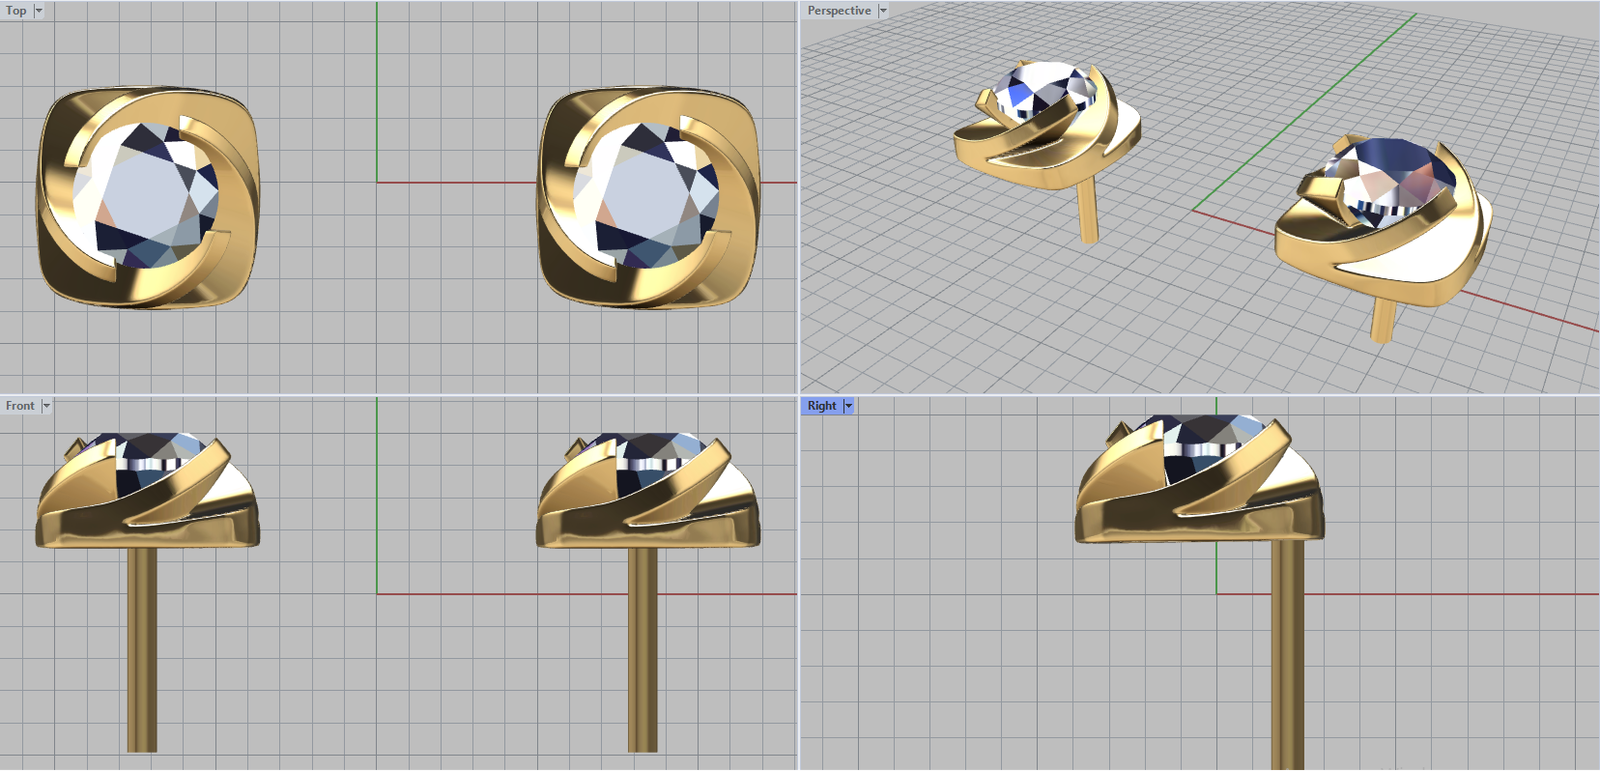Click the Top viewport title label

click(x=16, y=11)
